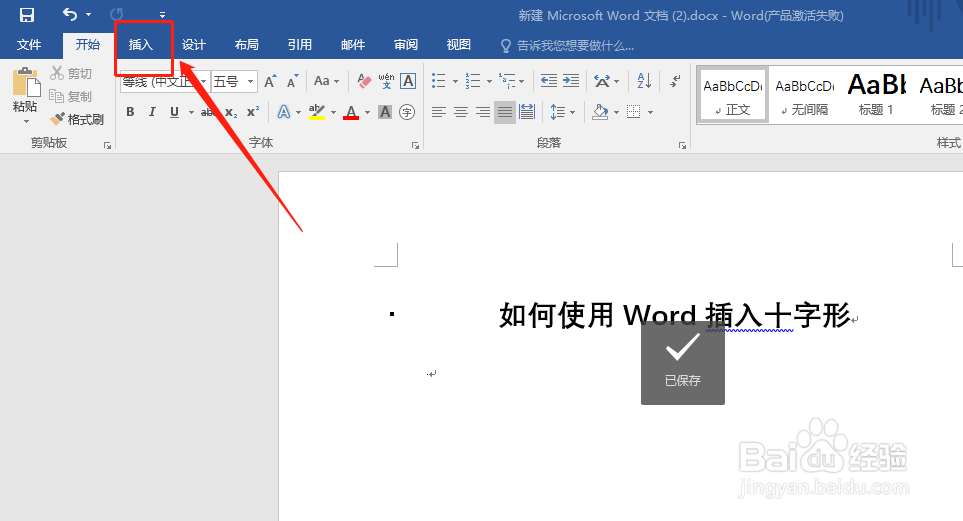Open the font size 五号 combo box
Screen dimensions: 963x521
tap(234, 81)
